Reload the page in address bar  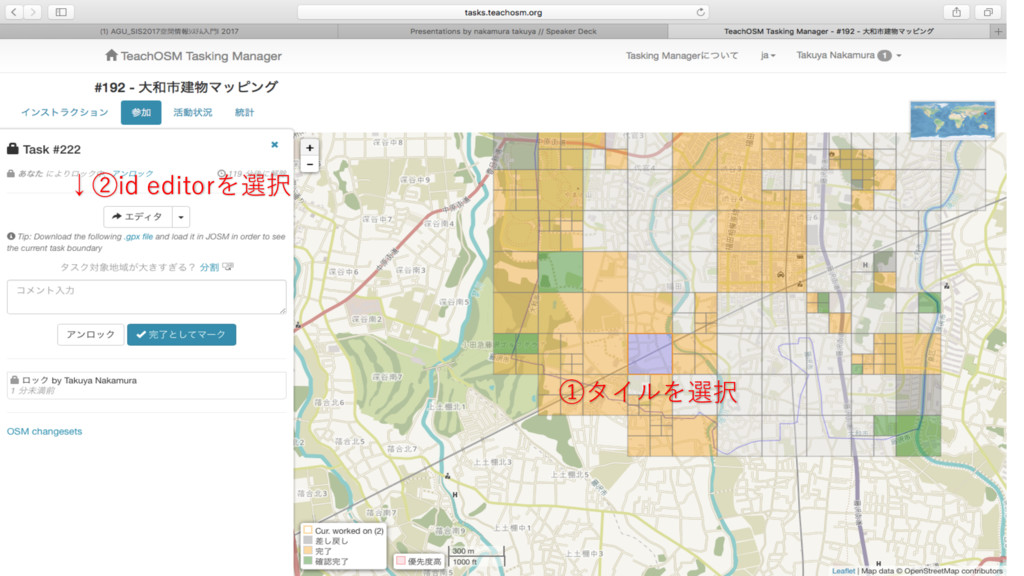coord(700,12)
